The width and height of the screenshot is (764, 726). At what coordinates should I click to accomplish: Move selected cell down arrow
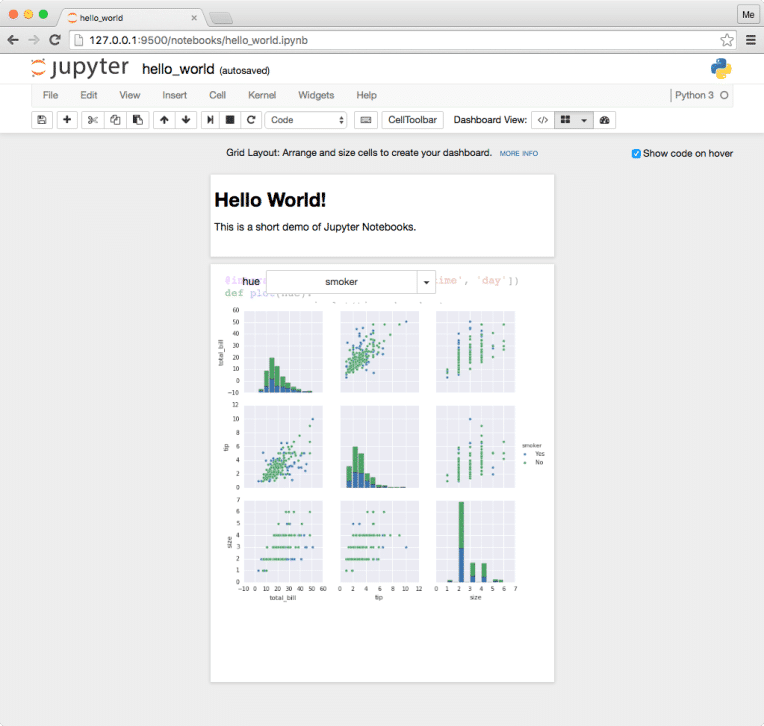[186, 120]
